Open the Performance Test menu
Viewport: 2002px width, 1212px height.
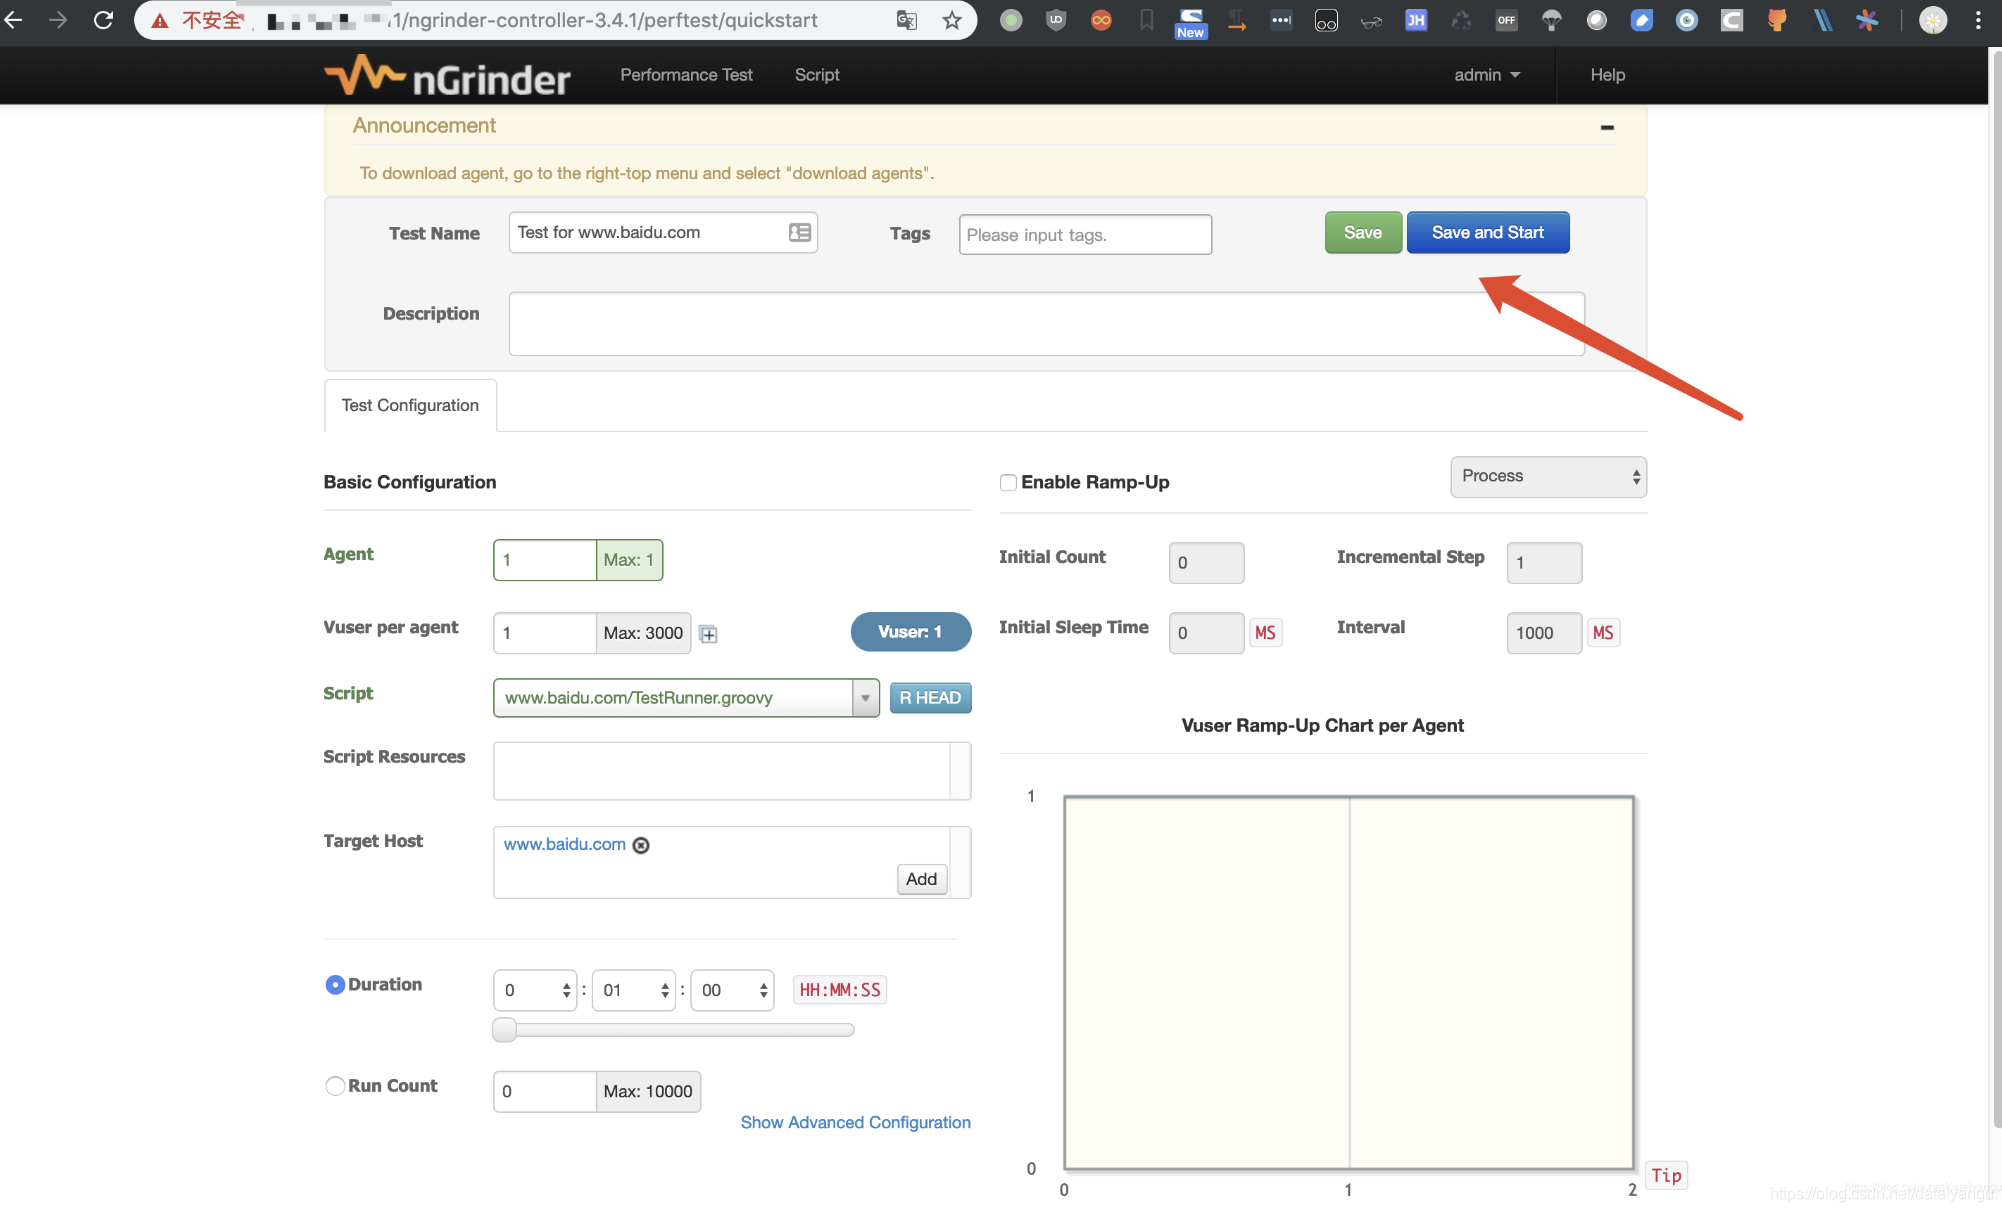(686, 75)
